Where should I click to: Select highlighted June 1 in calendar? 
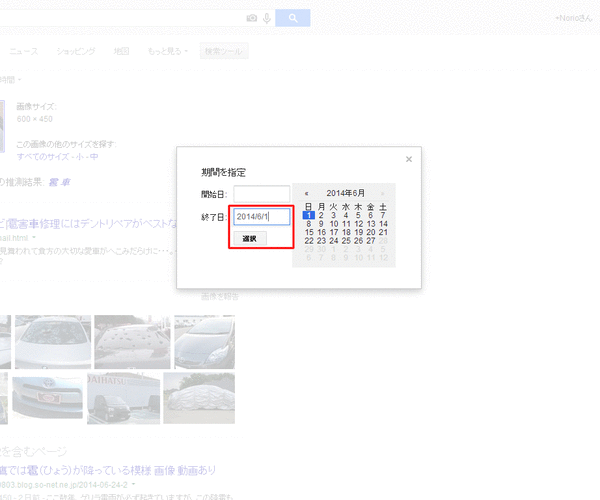(x=309, y=215)
